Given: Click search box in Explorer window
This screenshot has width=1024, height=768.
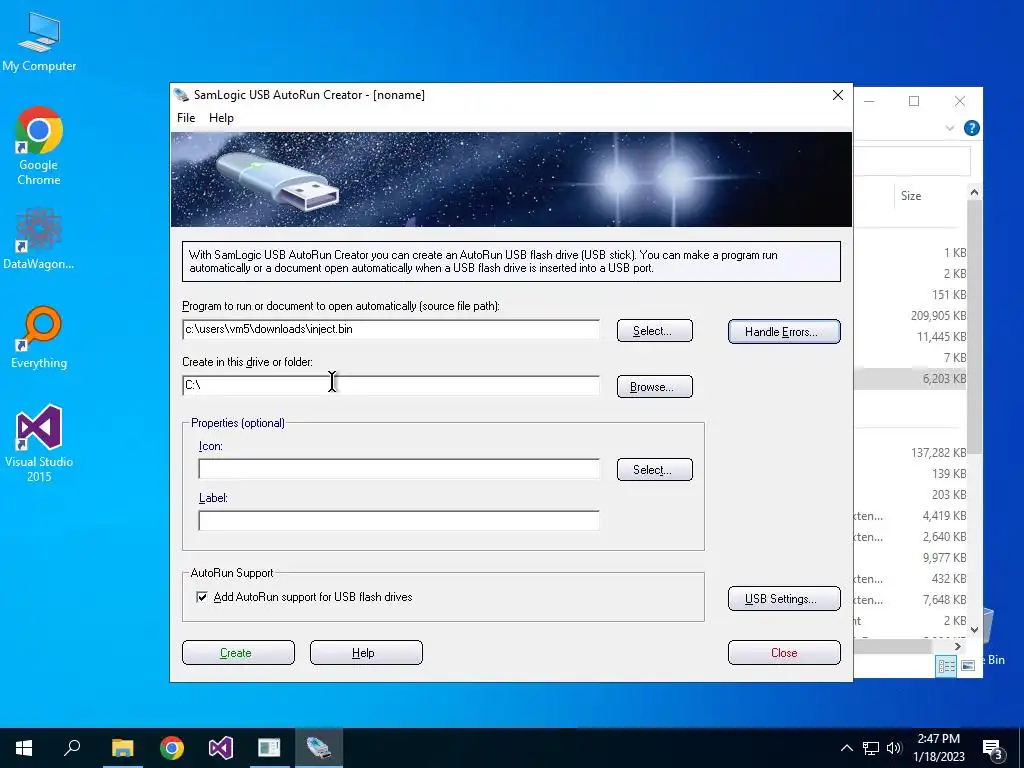Looking at the screenshot, I should tap(912, 161).
